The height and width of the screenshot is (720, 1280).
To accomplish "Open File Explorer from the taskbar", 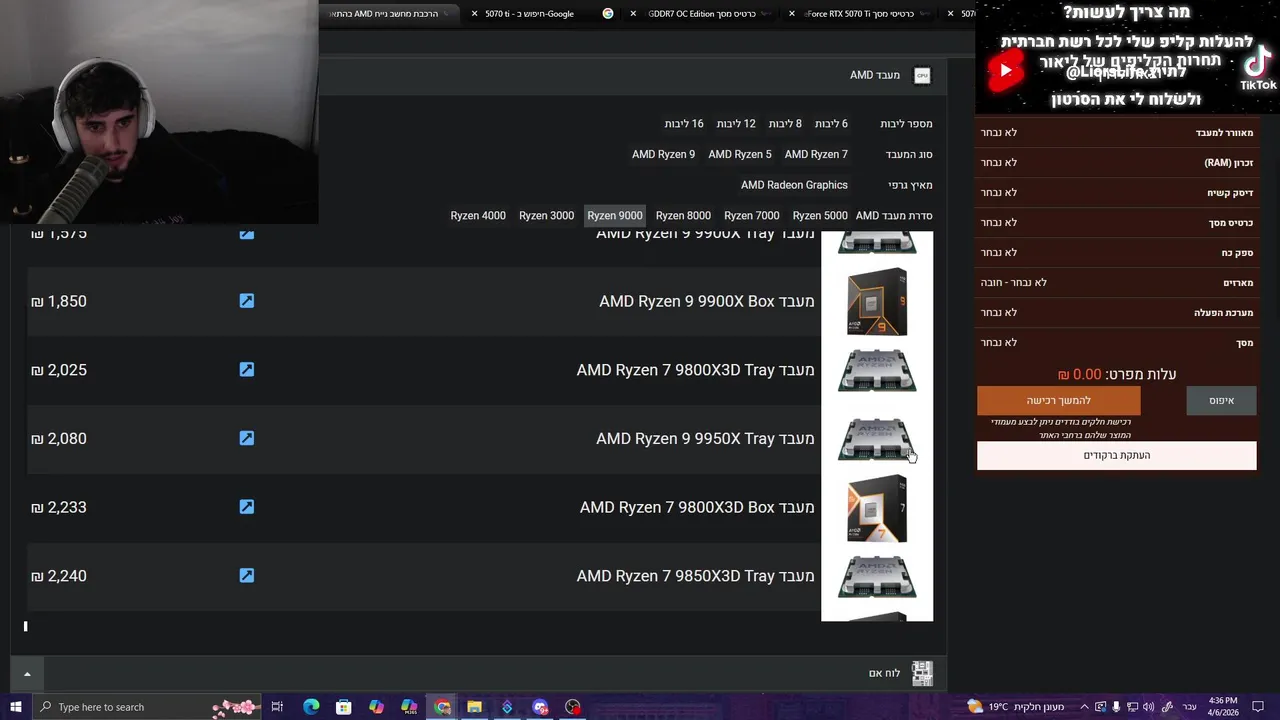I will pos(474,707).
